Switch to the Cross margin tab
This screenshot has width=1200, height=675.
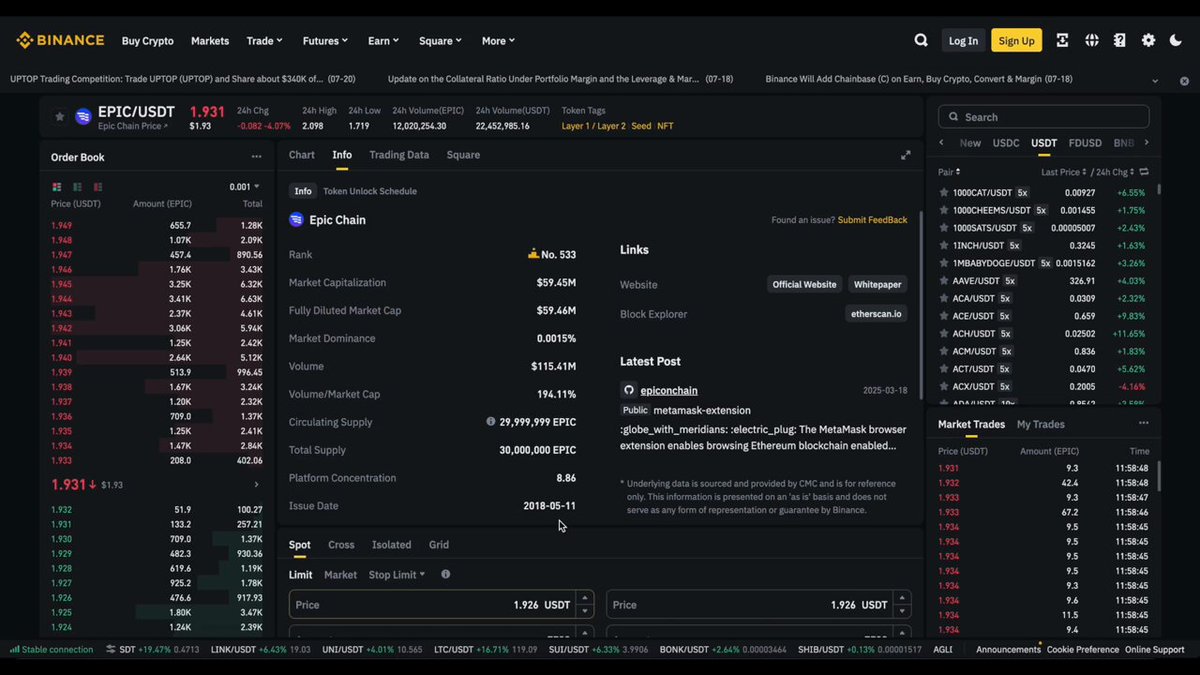[341, 545]
